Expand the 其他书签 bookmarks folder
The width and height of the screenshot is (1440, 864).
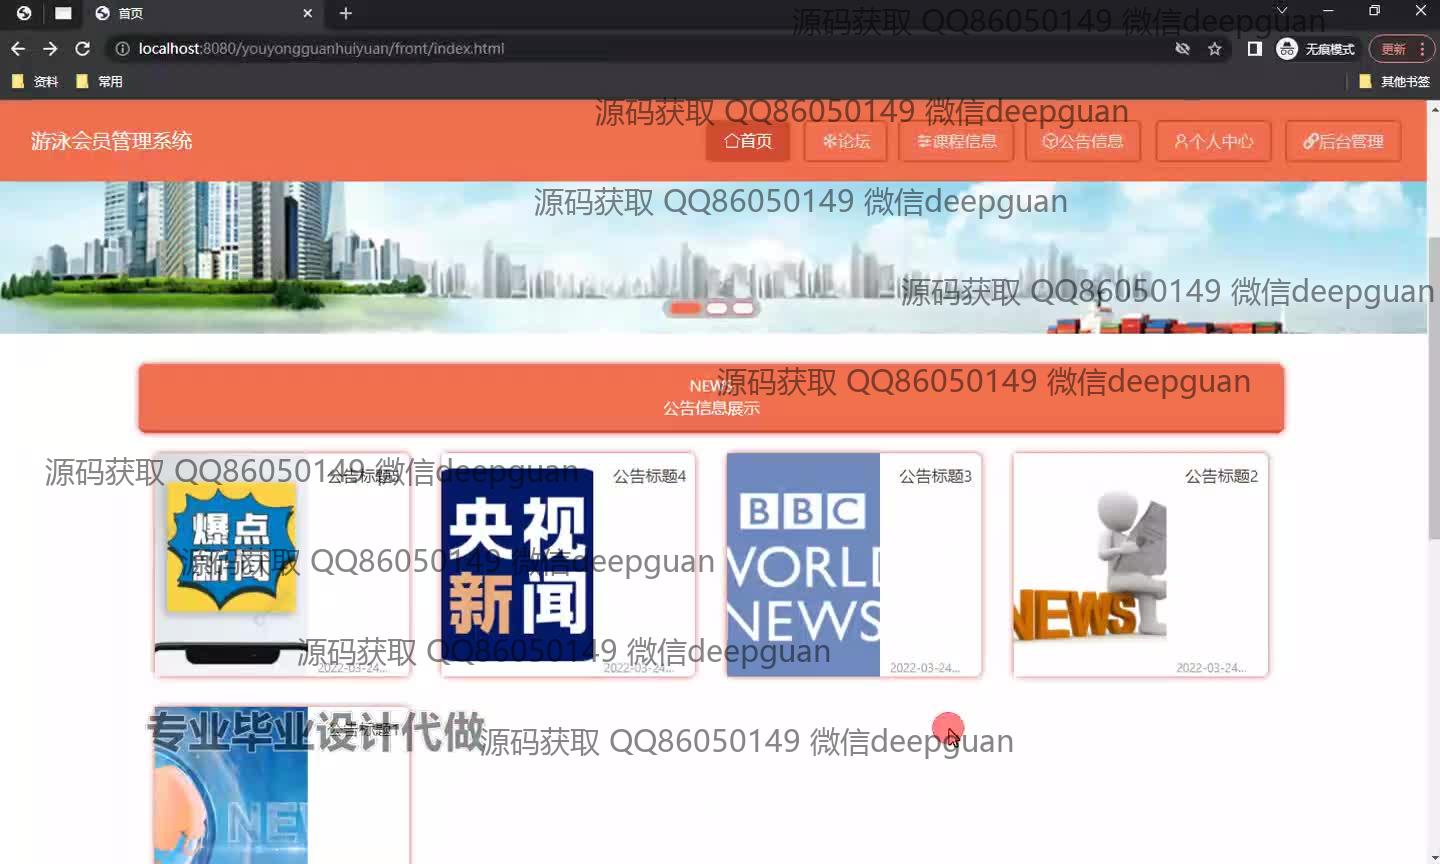[x=1394, y=81]
